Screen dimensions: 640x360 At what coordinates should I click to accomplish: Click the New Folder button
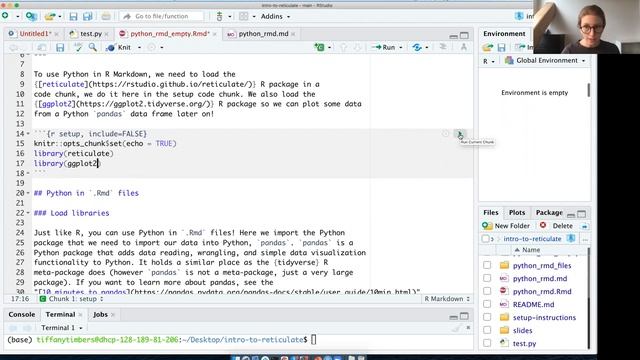[x=506, y=226]
